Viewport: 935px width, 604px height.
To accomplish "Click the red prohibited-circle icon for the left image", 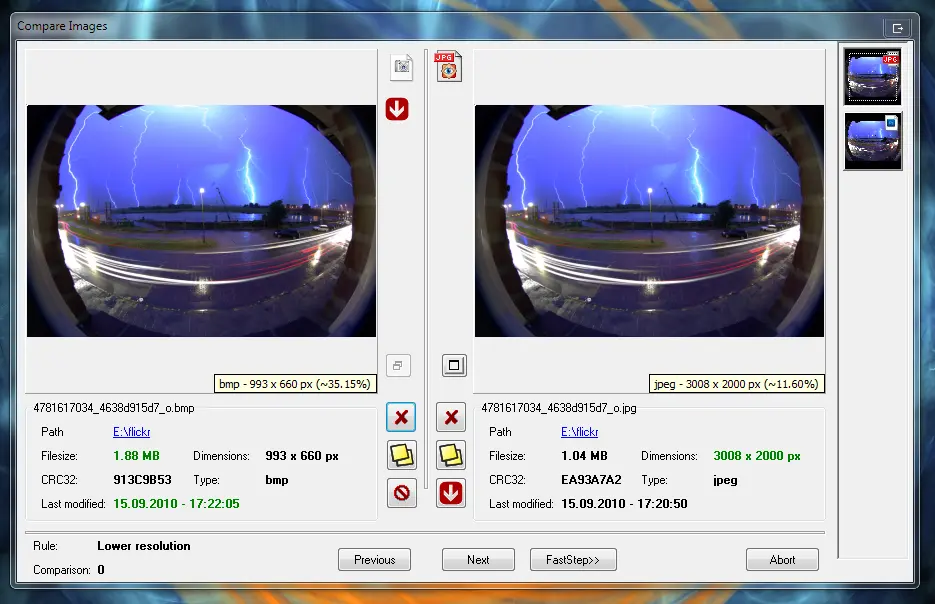I will 401,493.
